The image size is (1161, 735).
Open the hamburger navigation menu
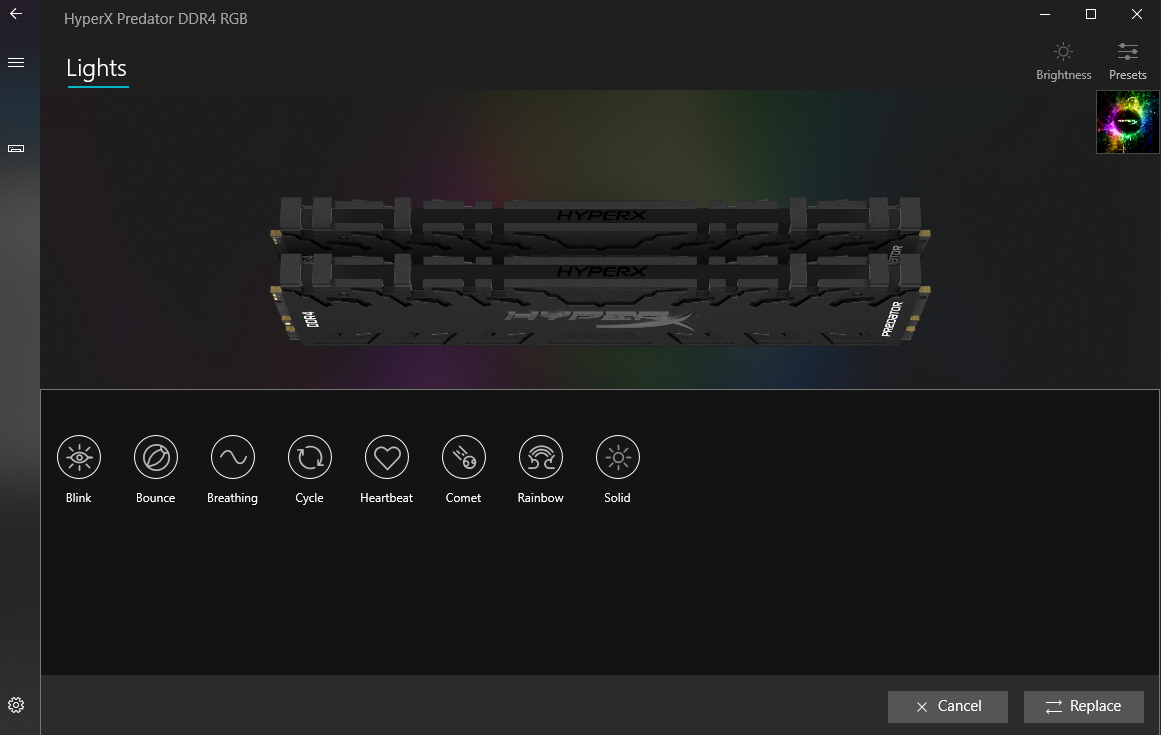click(x=16, y=63)
